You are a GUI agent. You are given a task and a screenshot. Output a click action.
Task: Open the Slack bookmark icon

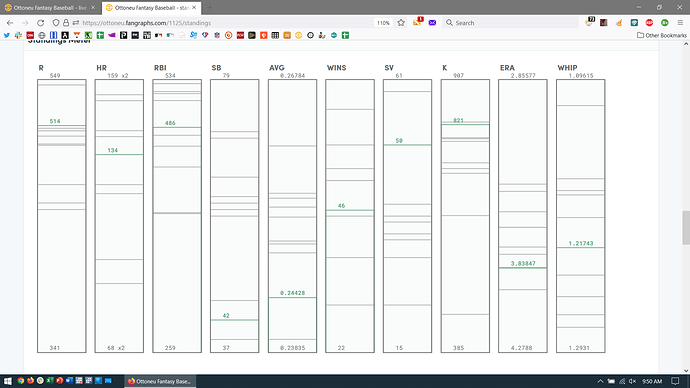pyautogui.click(x=18, y=35)
